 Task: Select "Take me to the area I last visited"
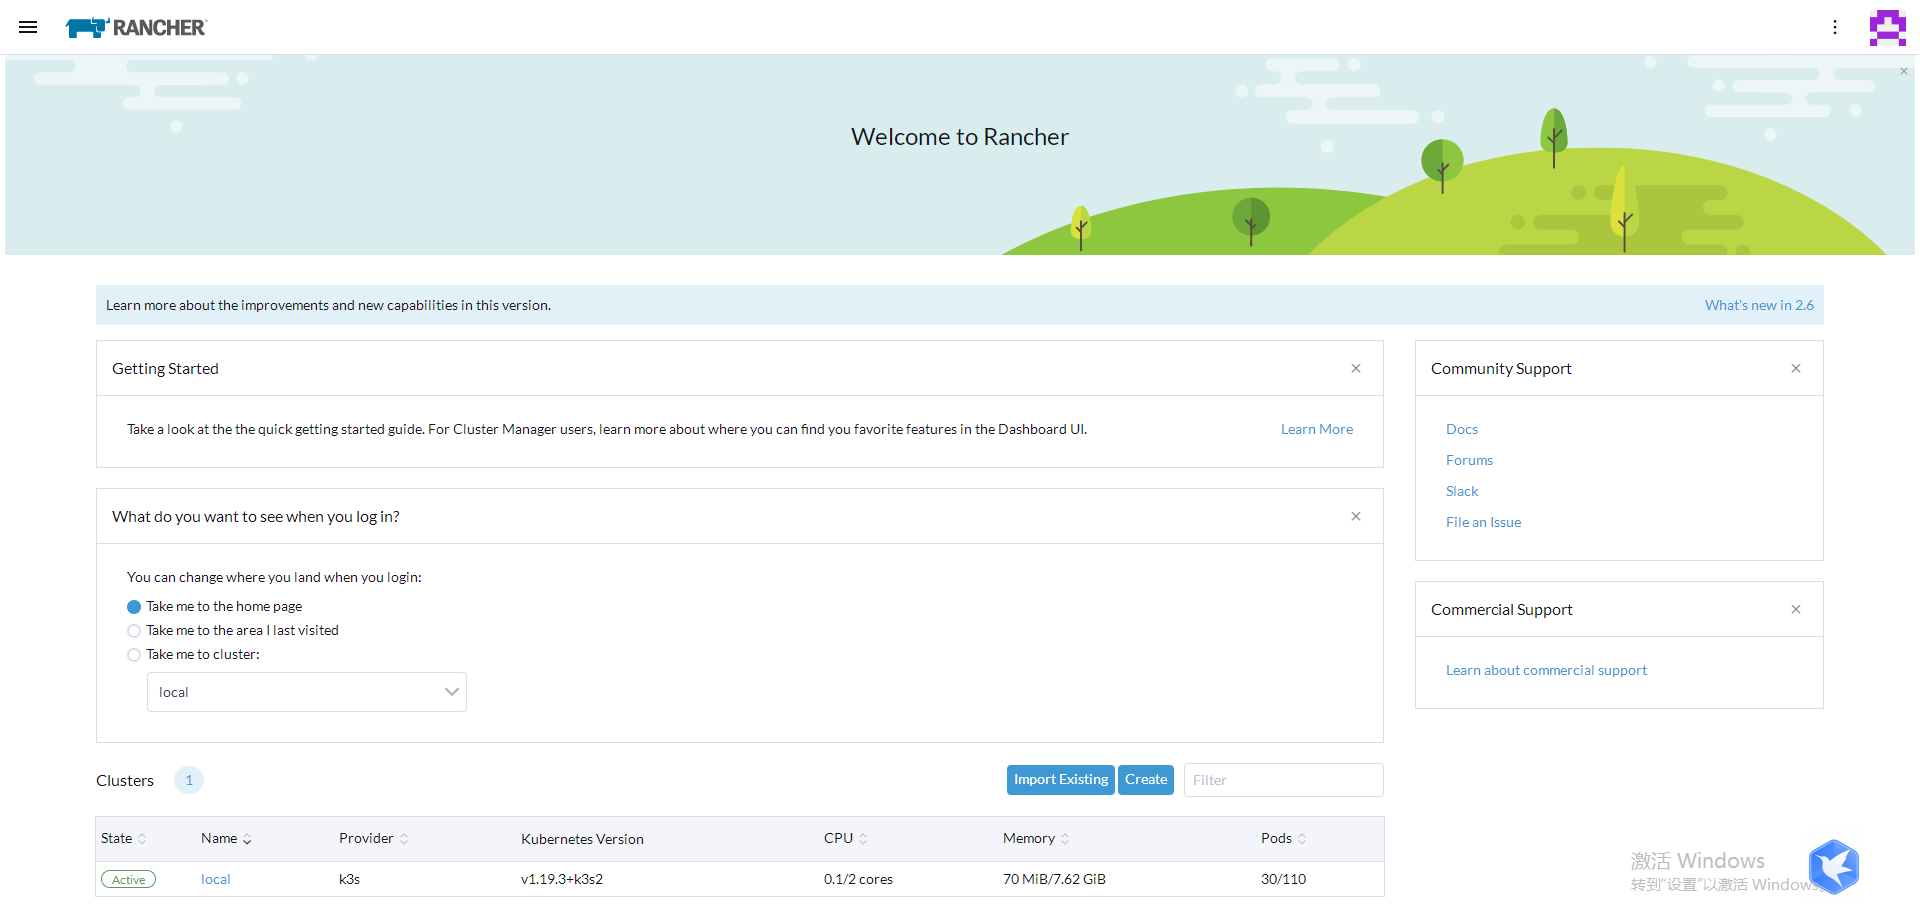click(134, 630)
